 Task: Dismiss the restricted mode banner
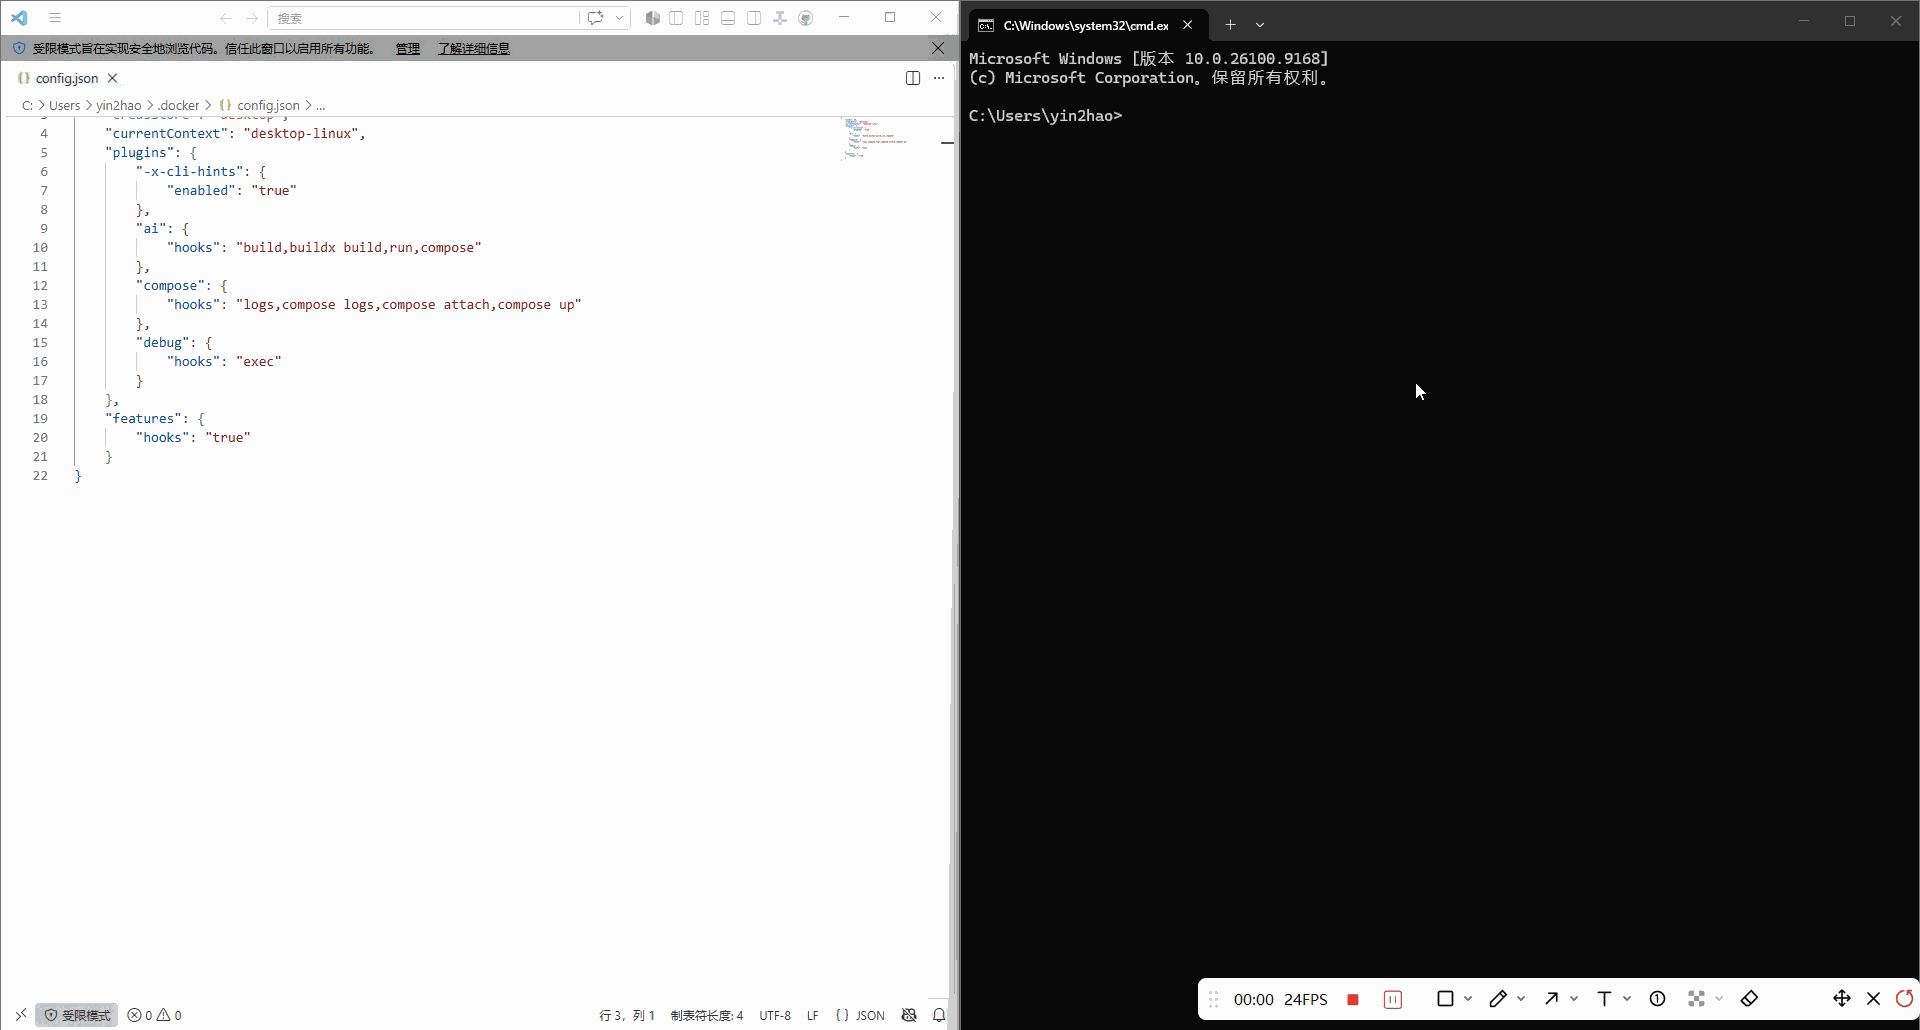pos(938,48)
